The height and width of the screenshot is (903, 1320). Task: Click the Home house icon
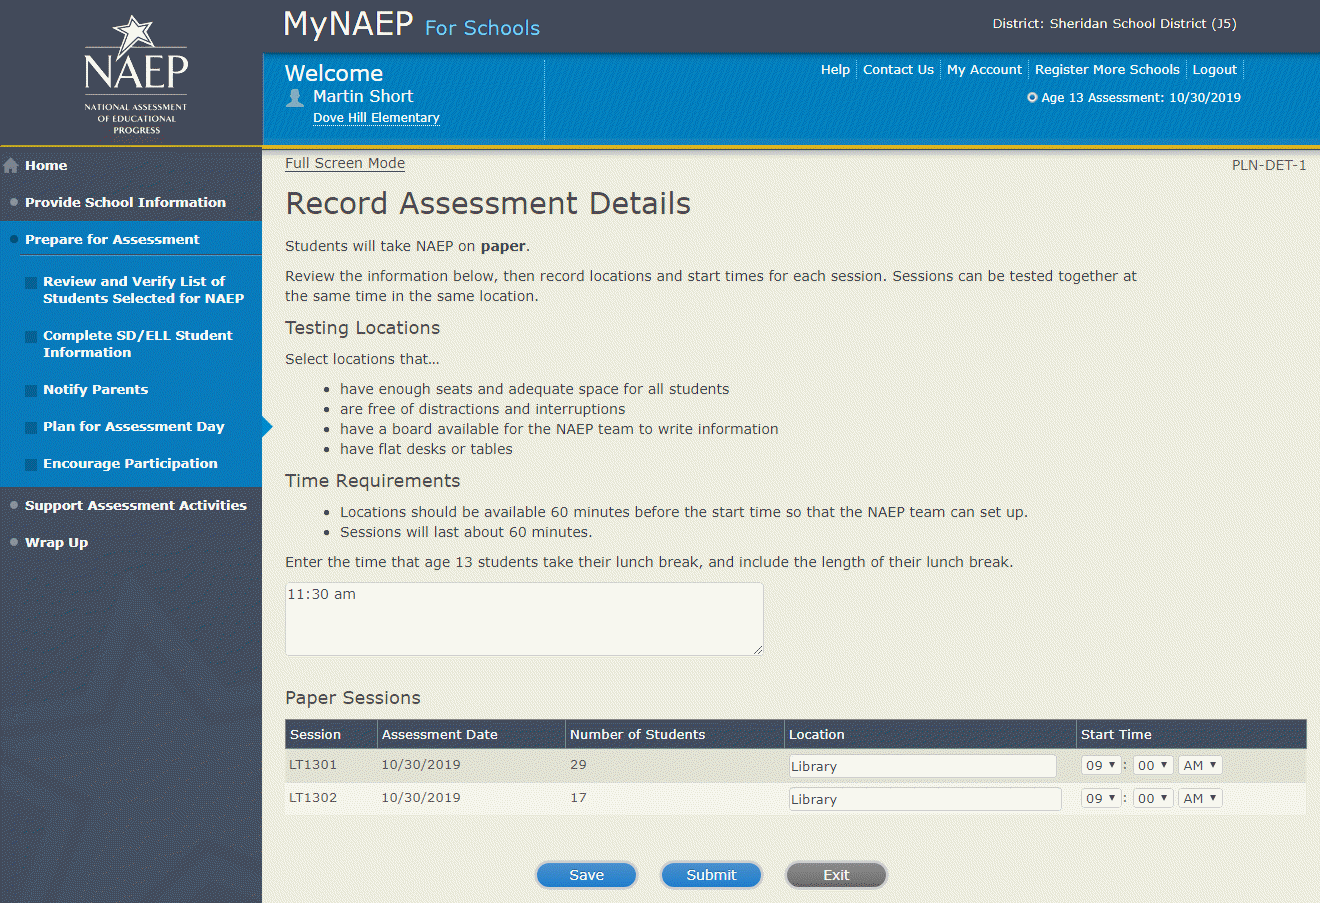click(x=11, y=166)
